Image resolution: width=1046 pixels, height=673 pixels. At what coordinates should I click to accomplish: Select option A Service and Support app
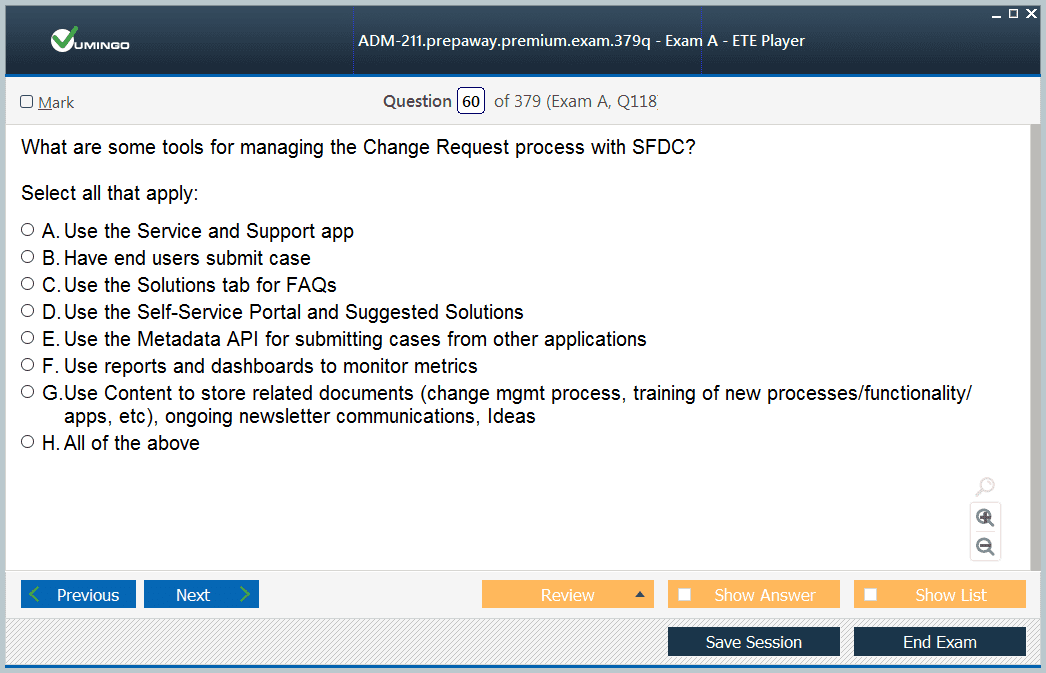27,230
